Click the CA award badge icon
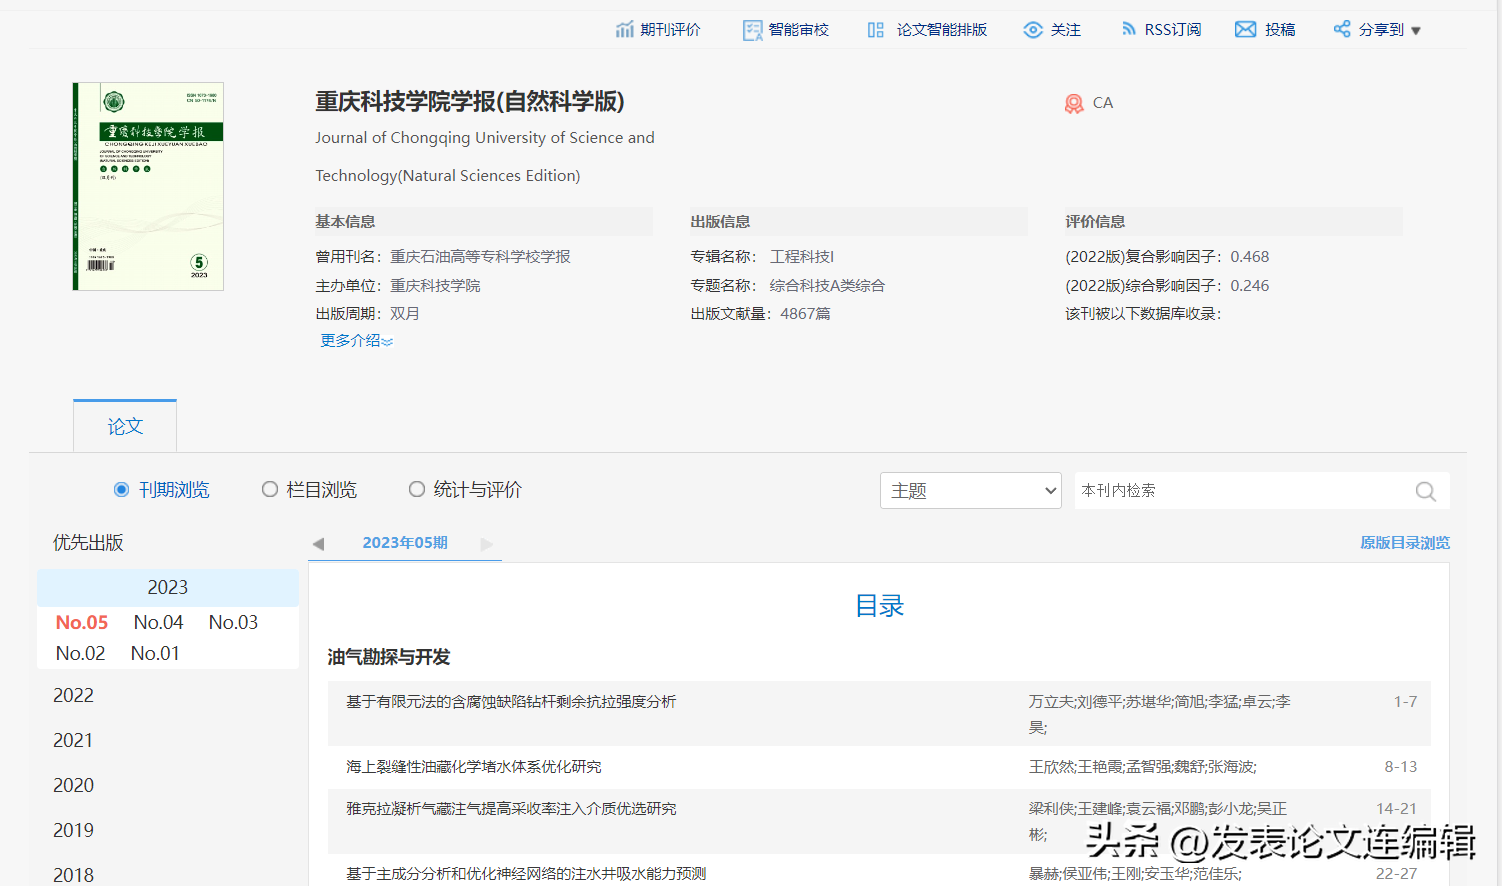This screenshot has width=1502, height=886. [x=1074, y=103]
